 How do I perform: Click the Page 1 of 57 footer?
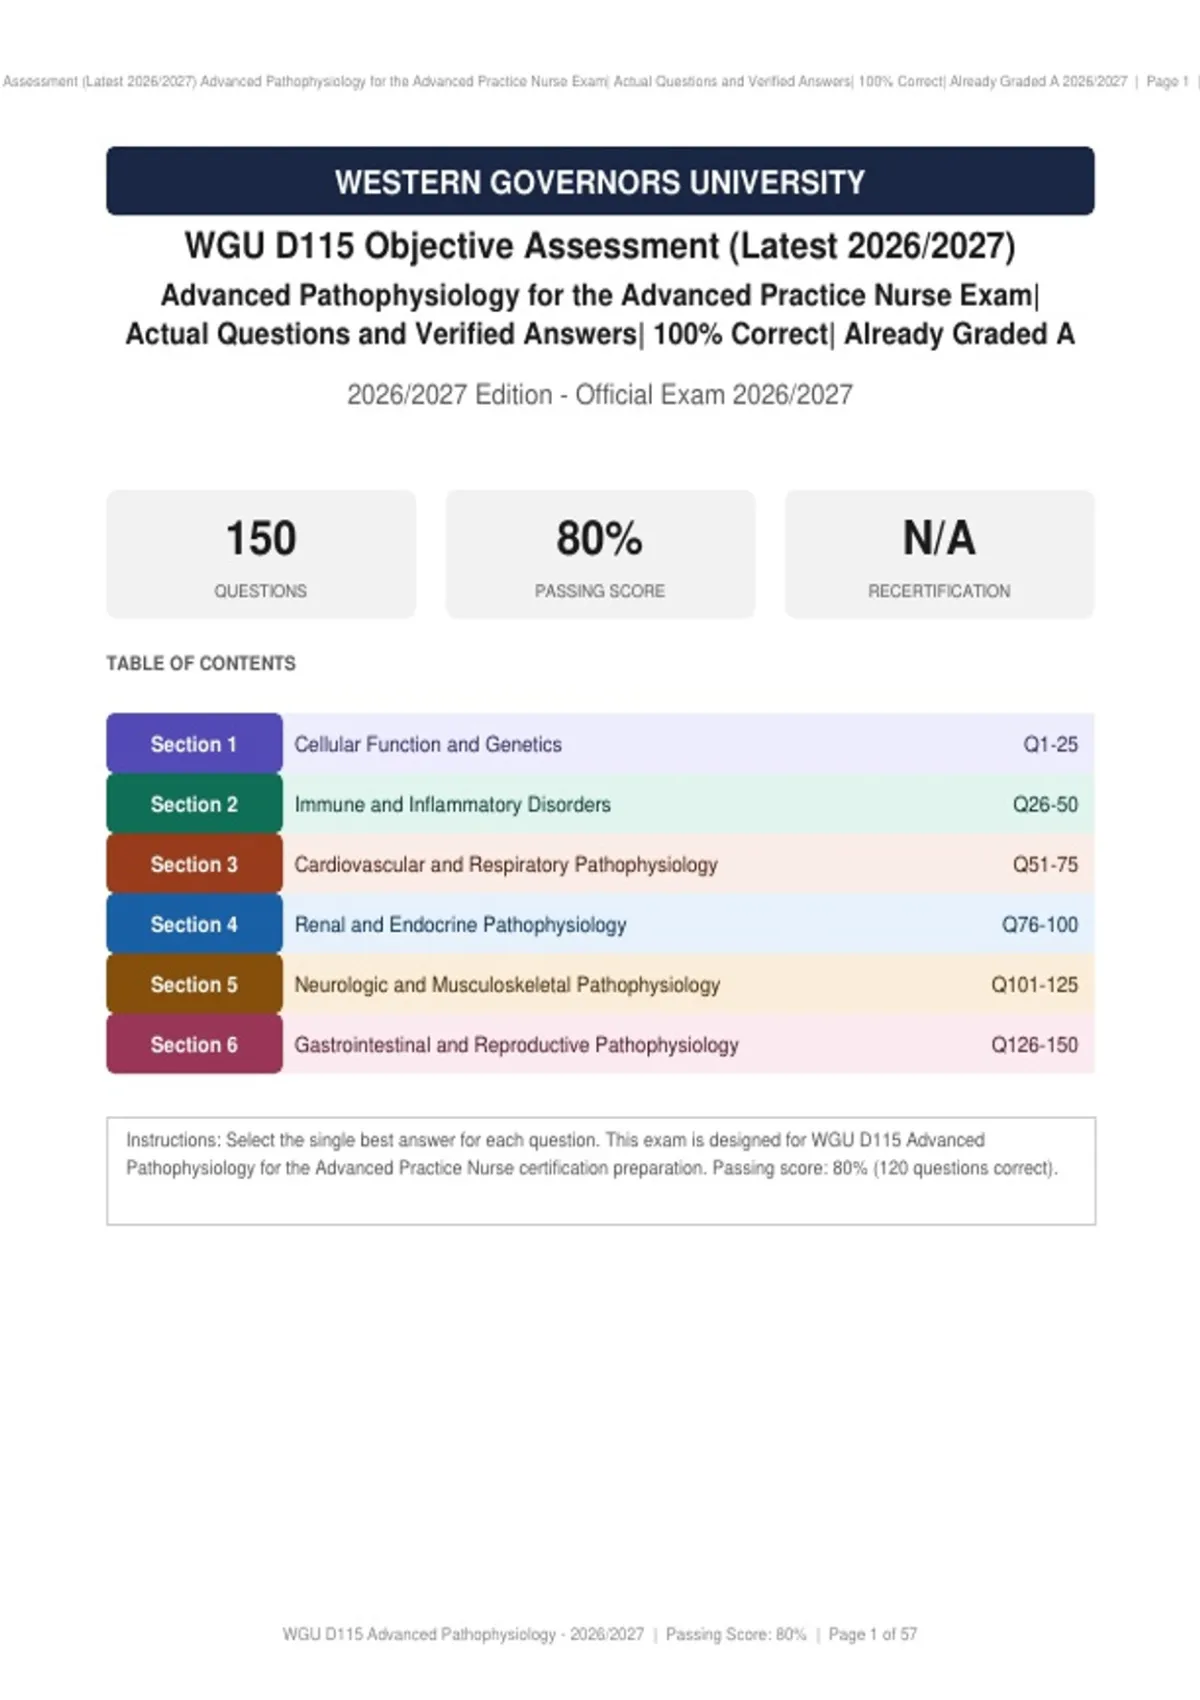872,1634
